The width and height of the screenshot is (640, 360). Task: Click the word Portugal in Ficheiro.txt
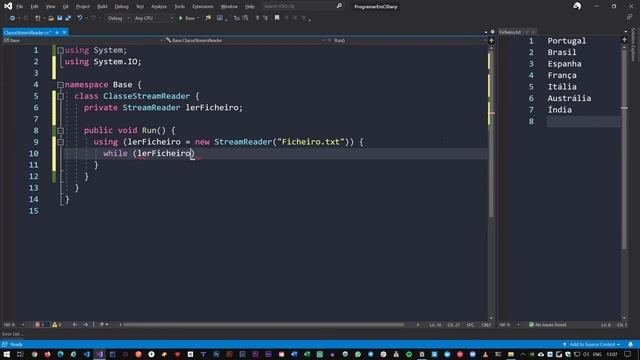click(567, 41)
